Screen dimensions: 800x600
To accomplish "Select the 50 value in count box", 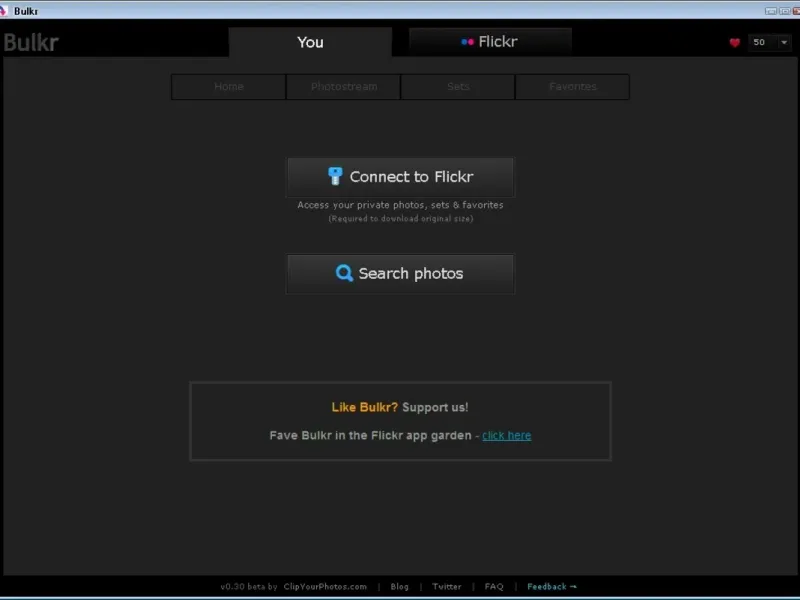I will [759, 42].
